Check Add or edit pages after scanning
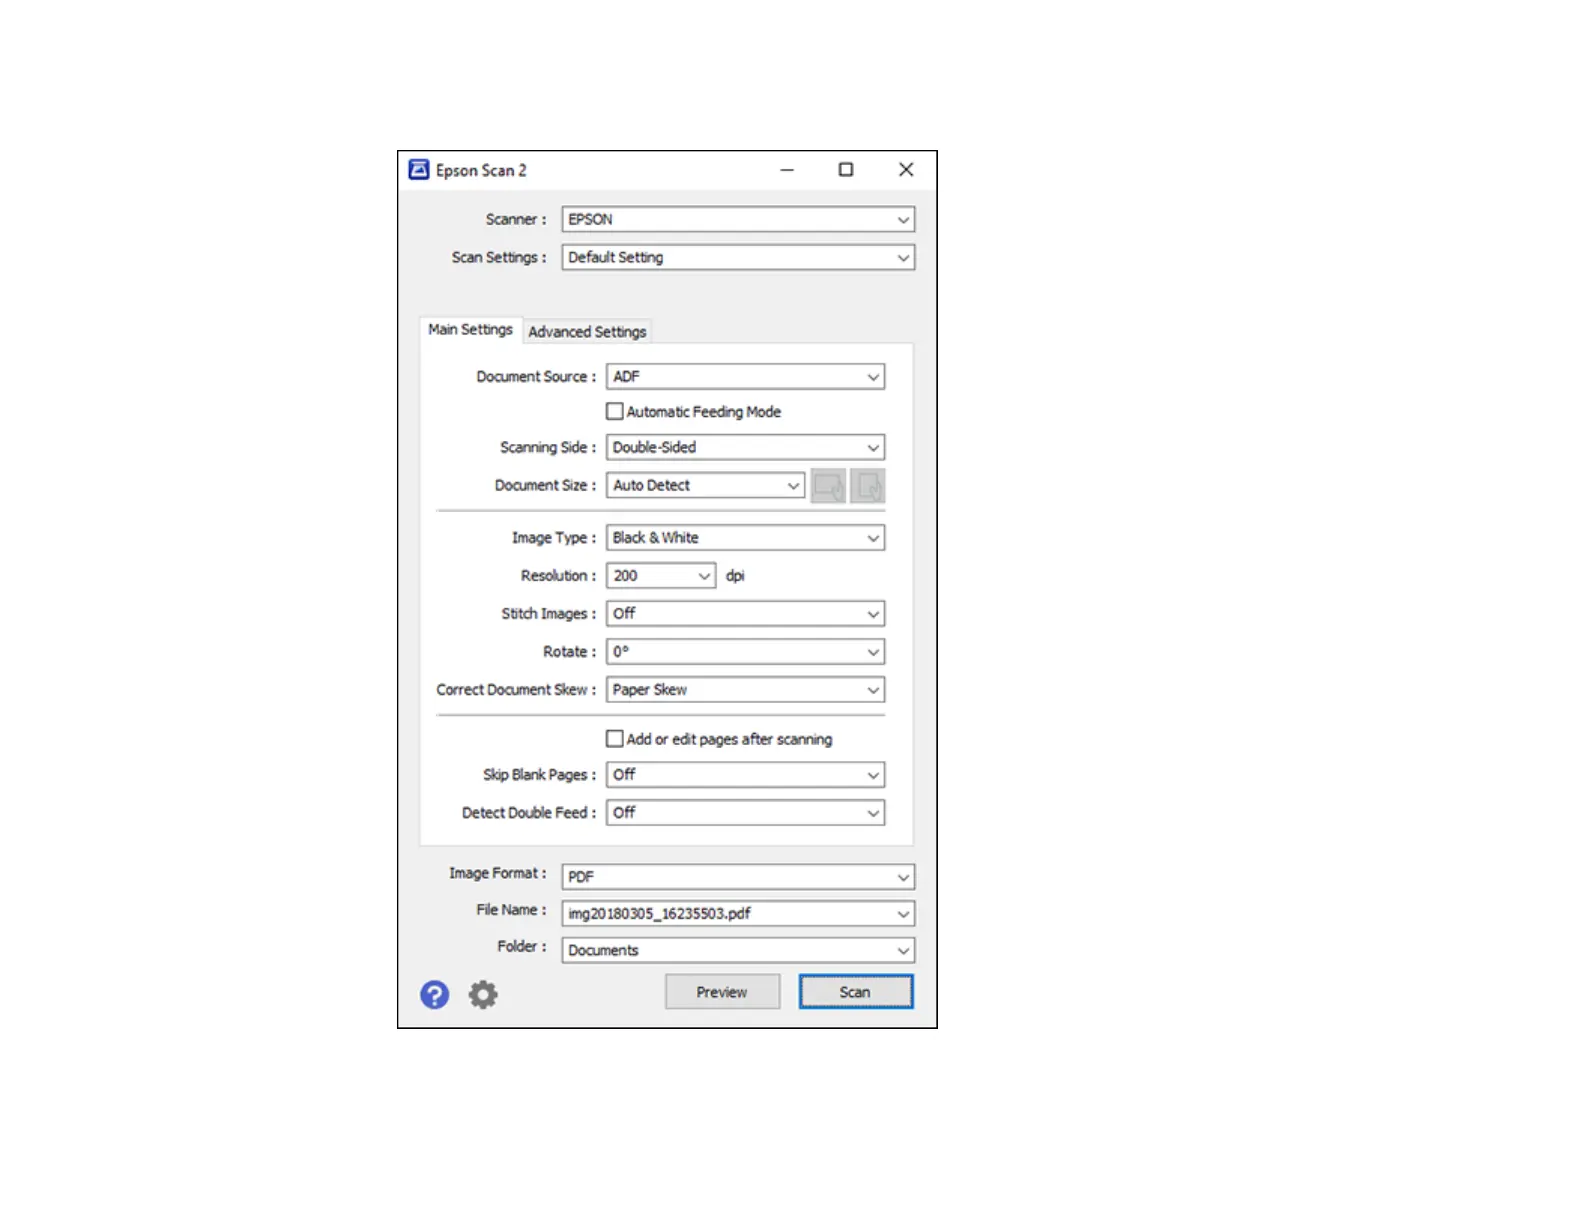 [x=615, y=739]
